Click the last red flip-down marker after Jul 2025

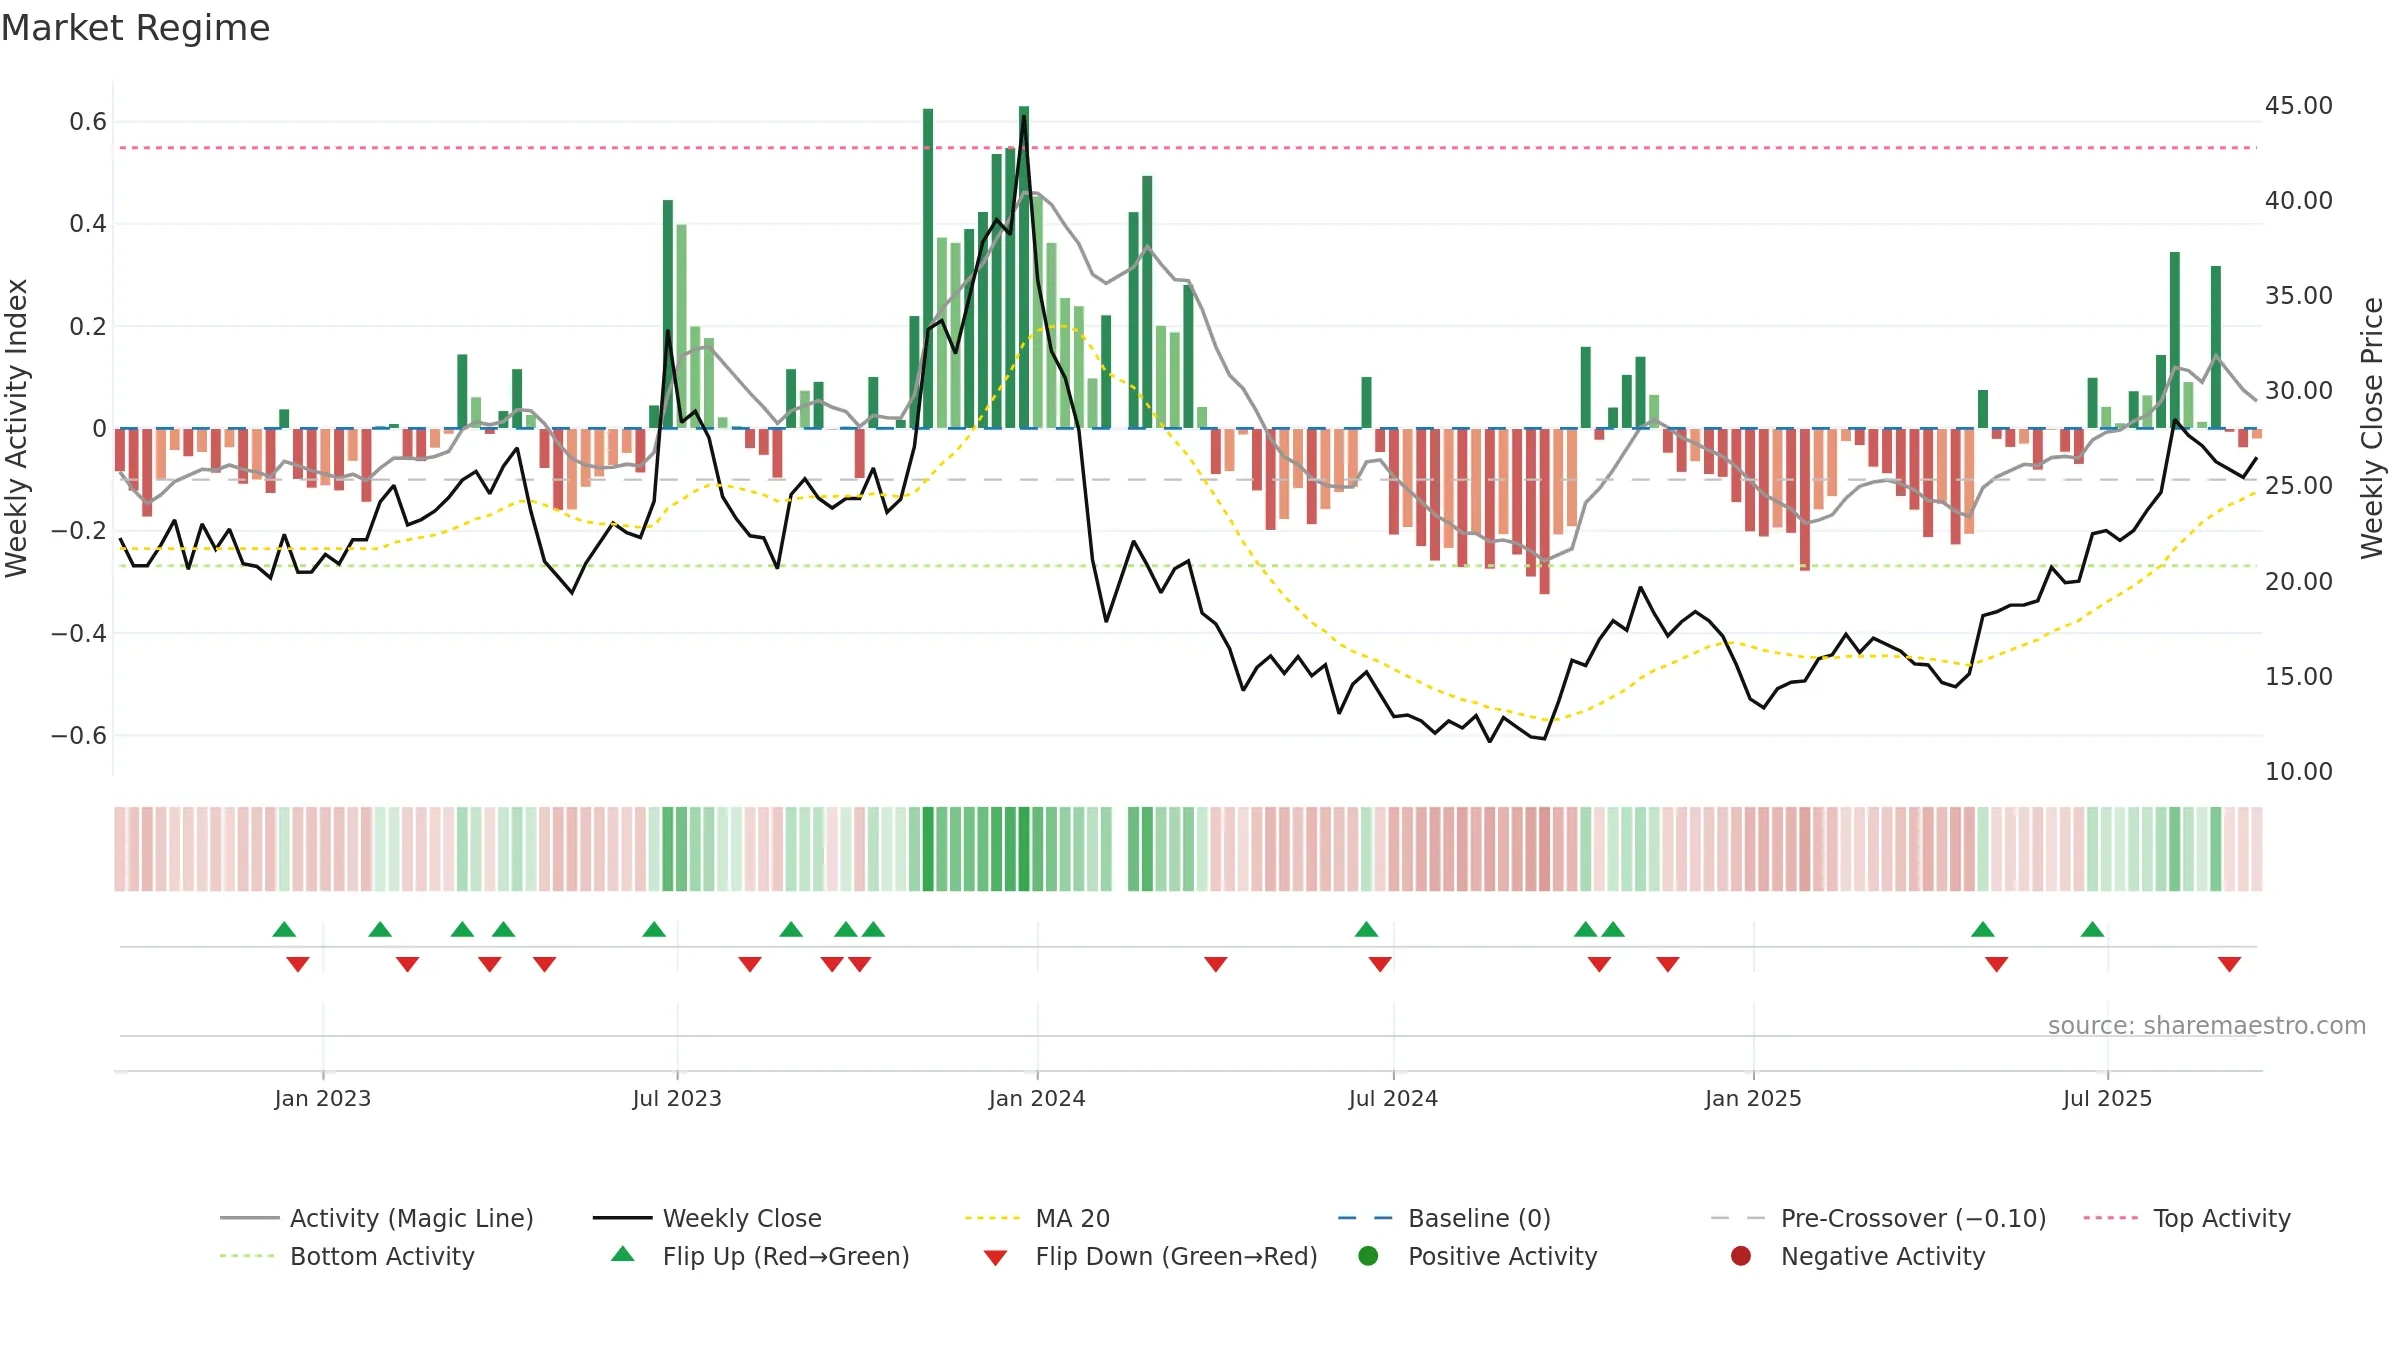click(x=2229, y=964)
